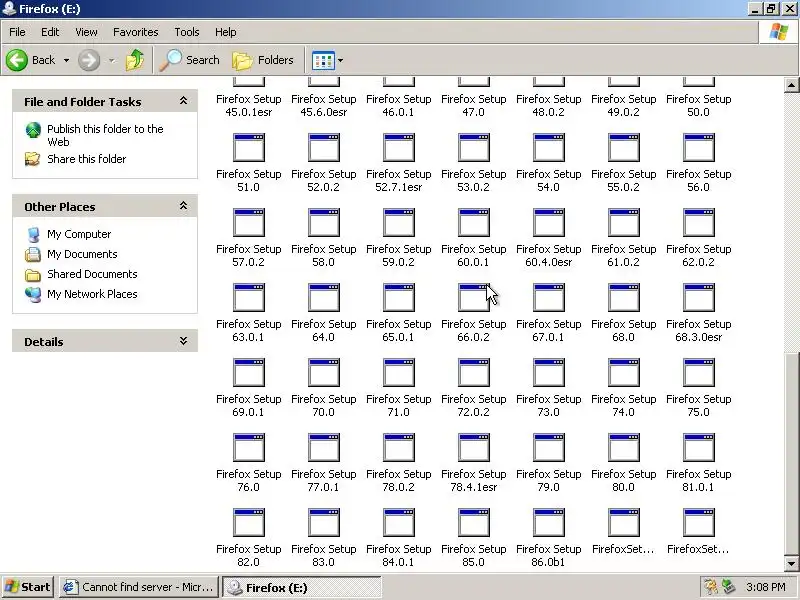Select the Firefox Setup 50.0 label
800x600 pixels.
coord(698,106)
